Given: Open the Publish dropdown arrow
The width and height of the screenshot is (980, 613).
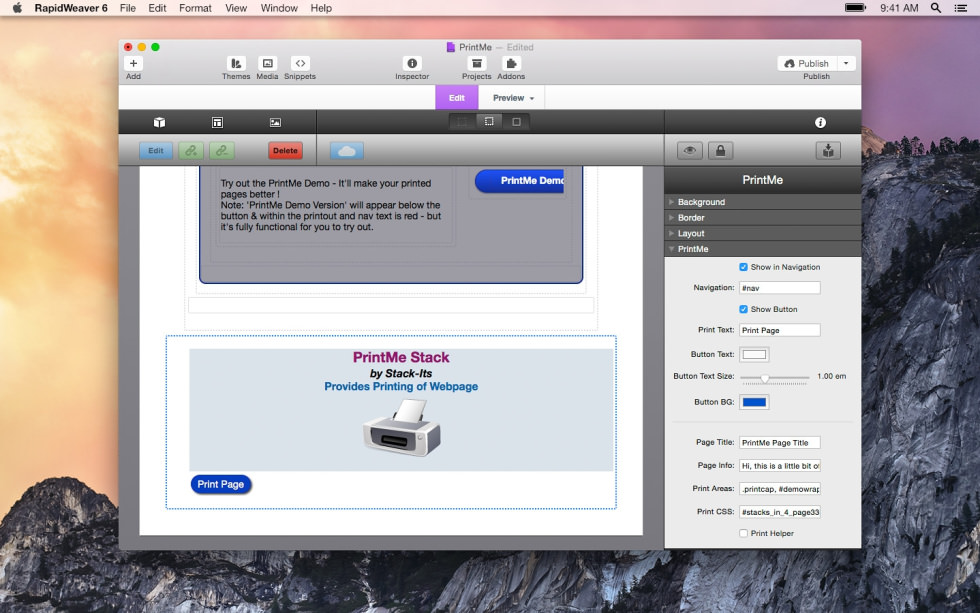Looking at the screenshot, I should pyautogui.click(x=846, y=63).
